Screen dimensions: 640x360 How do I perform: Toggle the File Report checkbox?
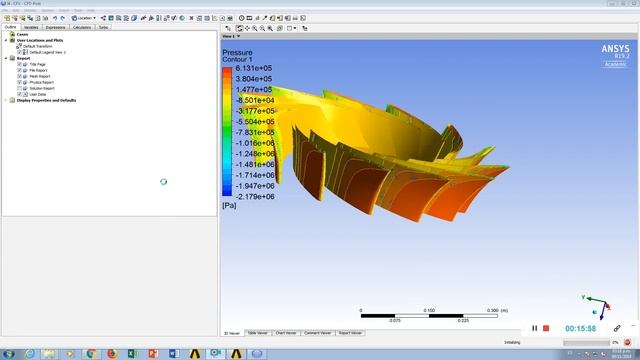pos(19,70)
